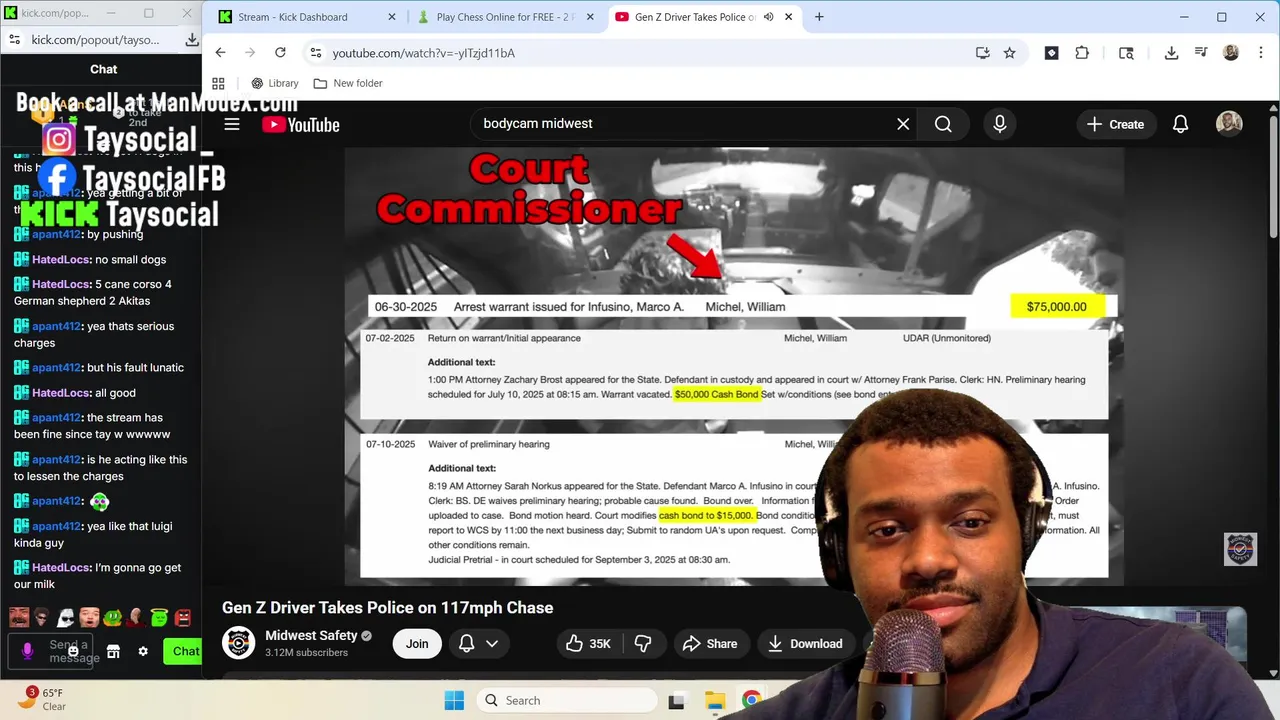This screenshot has width=1280, height=720.
Task: Open Library bookmark
Action: coord(275,83)
